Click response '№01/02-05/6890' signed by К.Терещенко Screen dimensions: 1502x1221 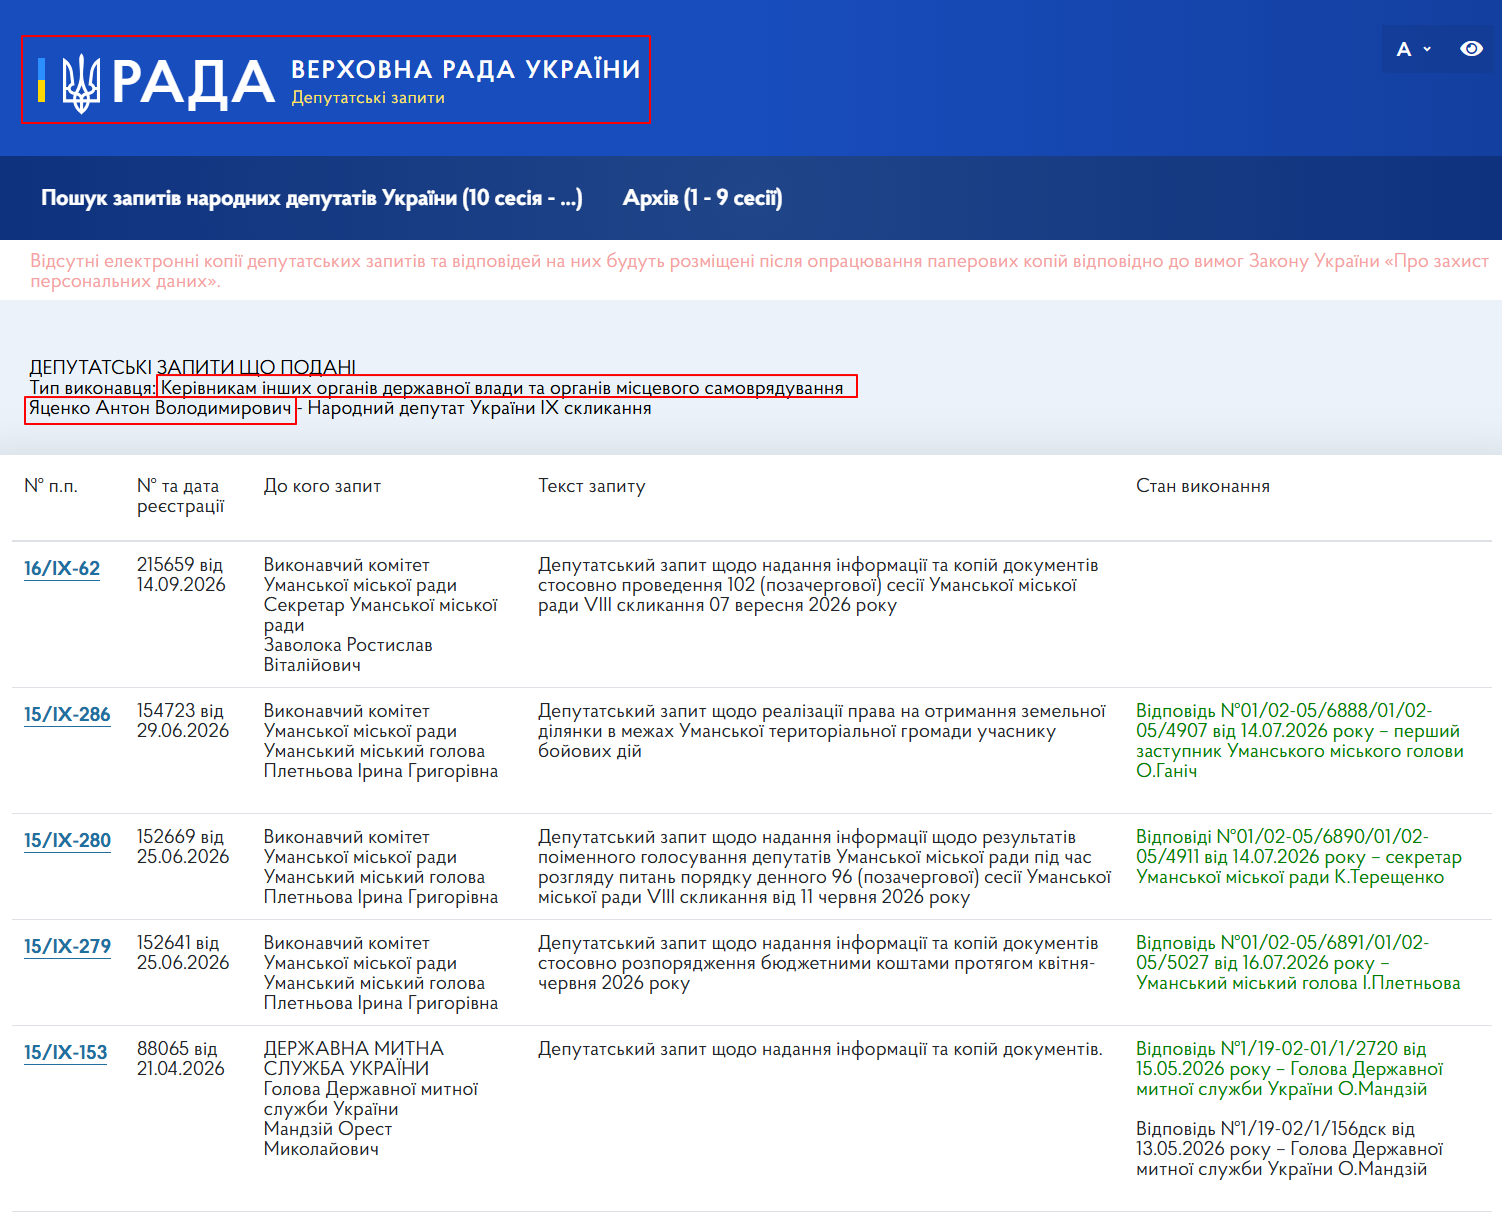pos(1299,857)
